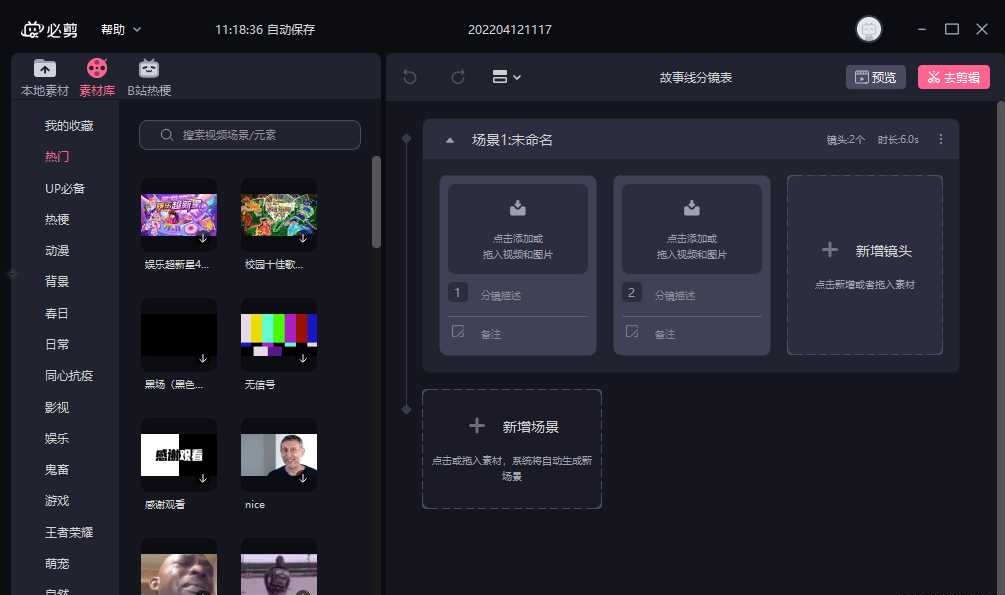Open 娱乐超新星 material thumbnail
The height and width of the screenshot is (595, 1005).
[x=179, y=215]
